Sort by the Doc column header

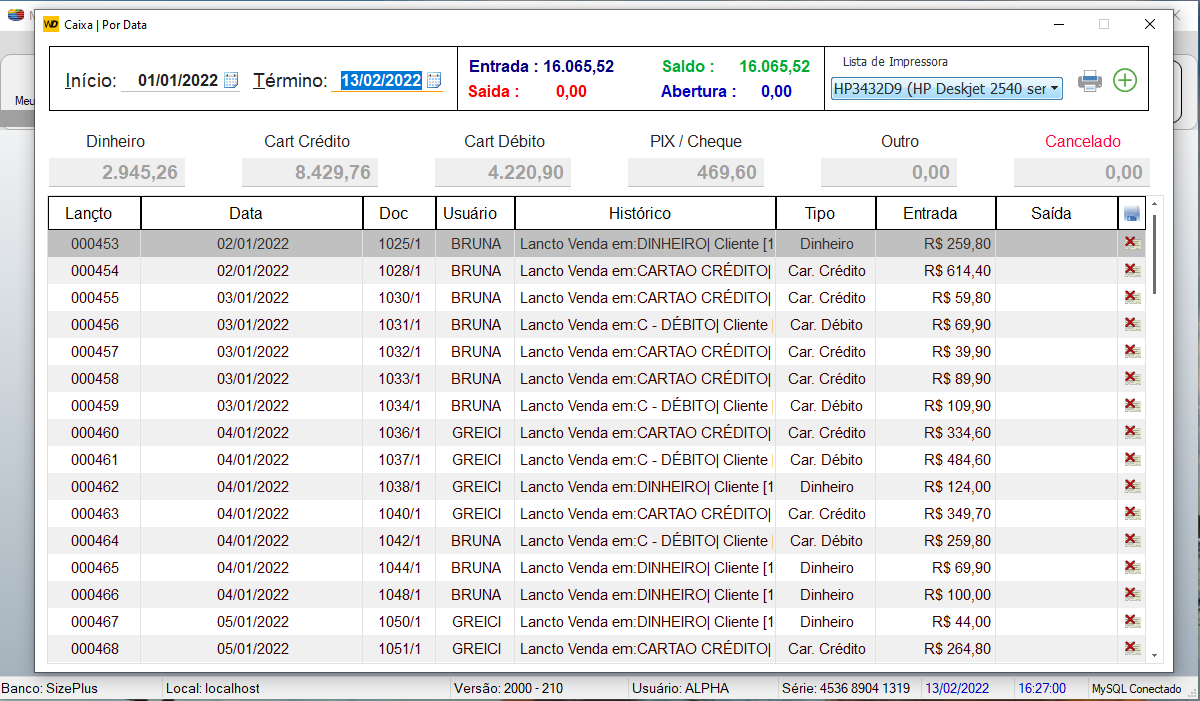pos(399,213)
